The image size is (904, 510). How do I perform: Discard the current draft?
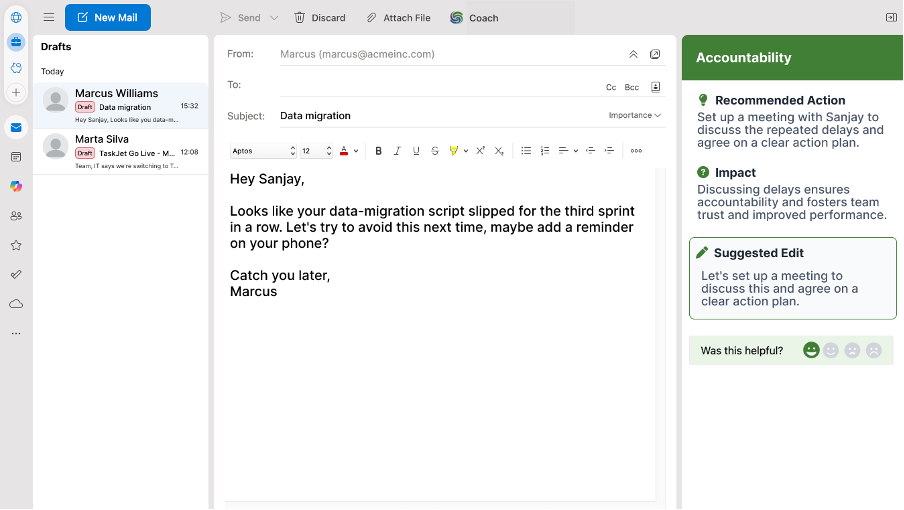(319, 18)
